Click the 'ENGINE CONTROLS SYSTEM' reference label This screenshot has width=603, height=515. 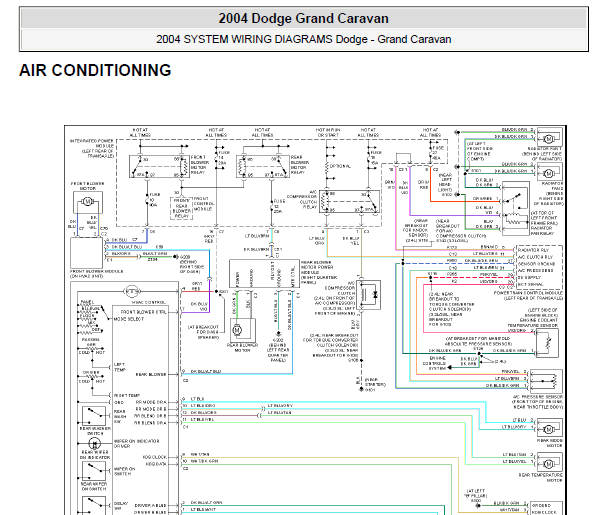pos(434,363)
